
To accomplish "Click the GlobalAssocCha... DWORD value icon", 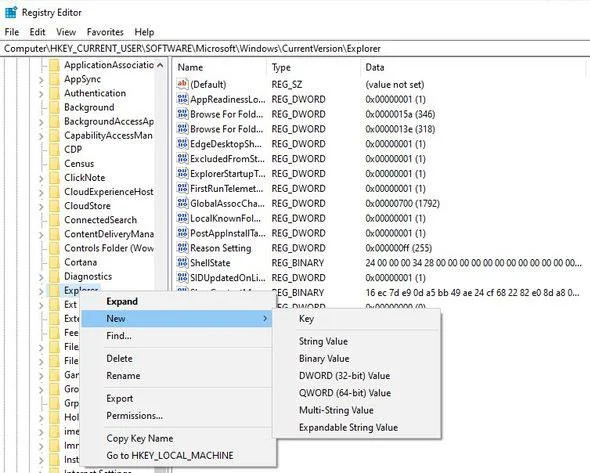I will (x=182, y=203).
